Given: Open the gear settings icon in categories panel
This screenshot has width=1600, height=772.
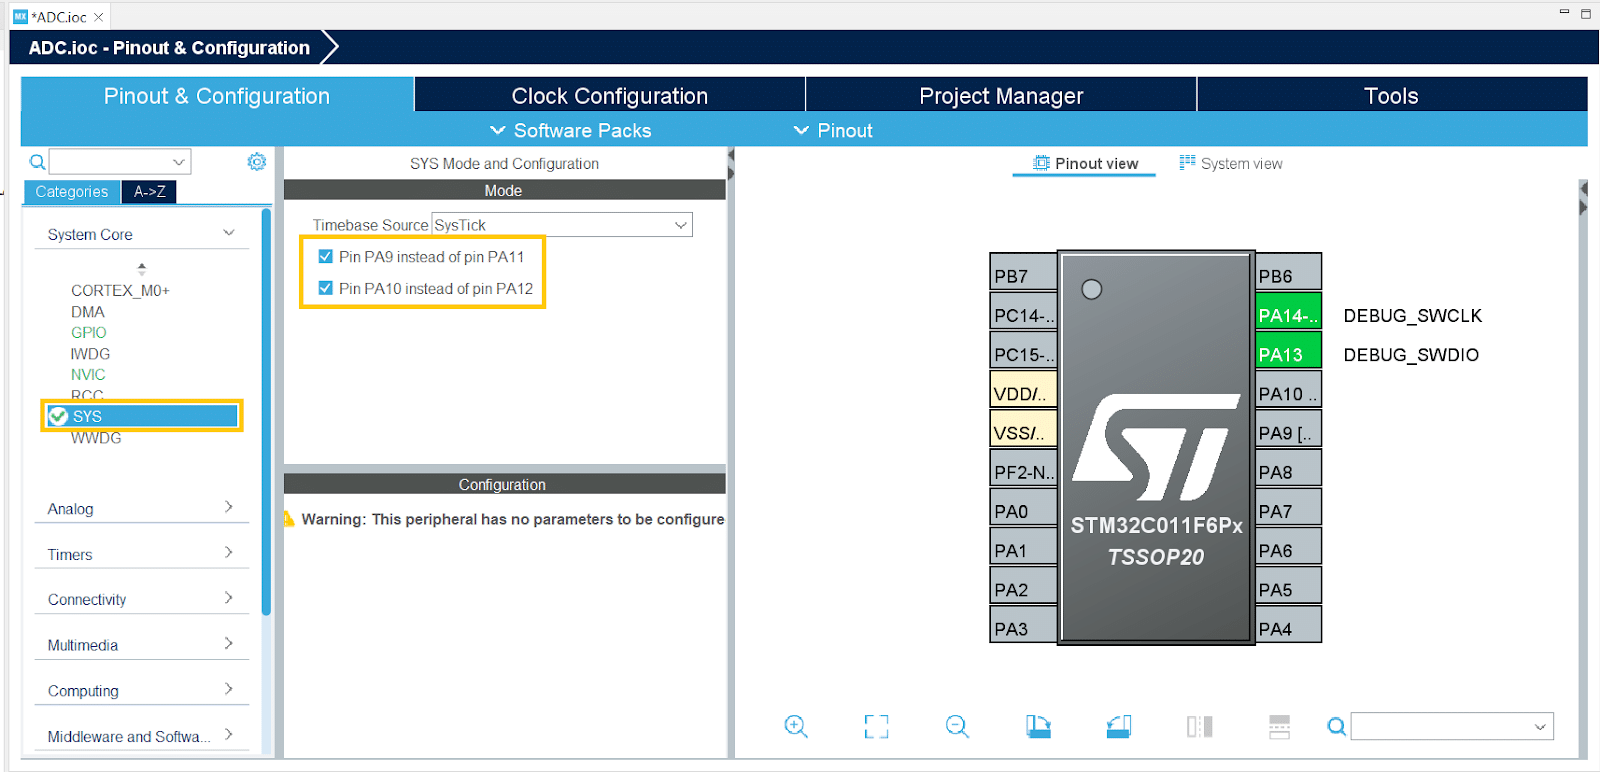Looking at the screenshot, I should coord(257,162).
